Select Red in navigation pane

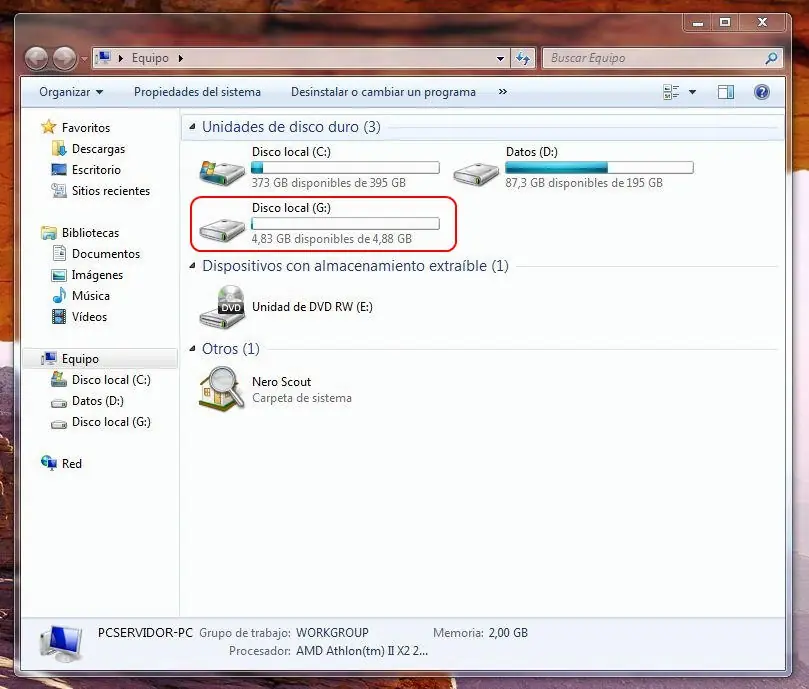(x=72, y=464)
